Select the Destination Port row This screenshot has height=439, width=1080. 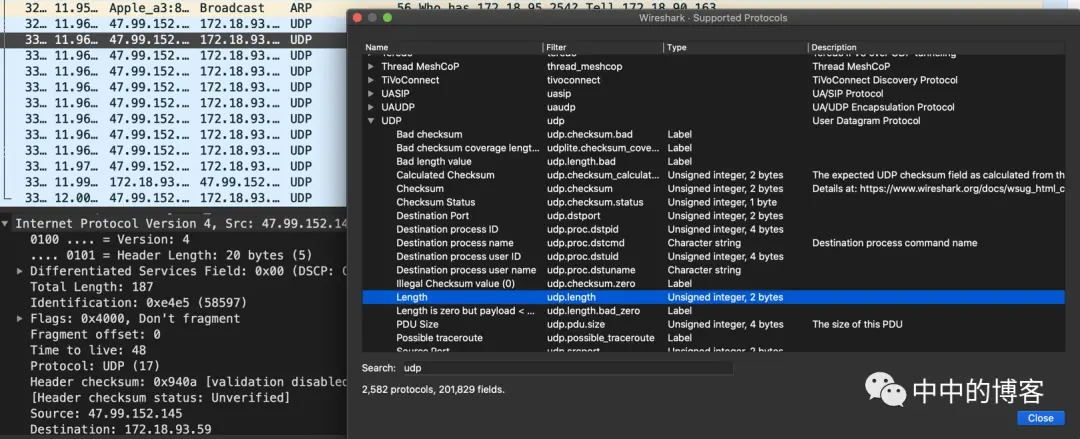tap(714, 216)
